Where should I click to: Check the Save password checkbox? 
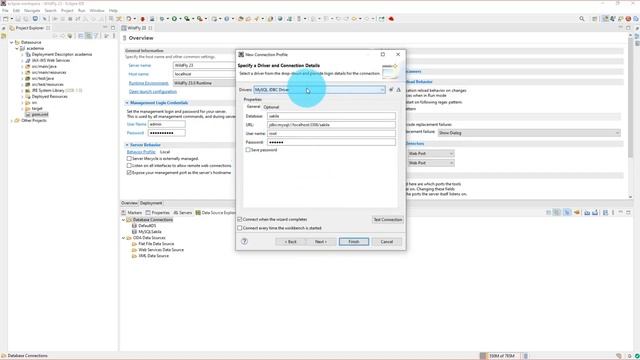point(248,150)
